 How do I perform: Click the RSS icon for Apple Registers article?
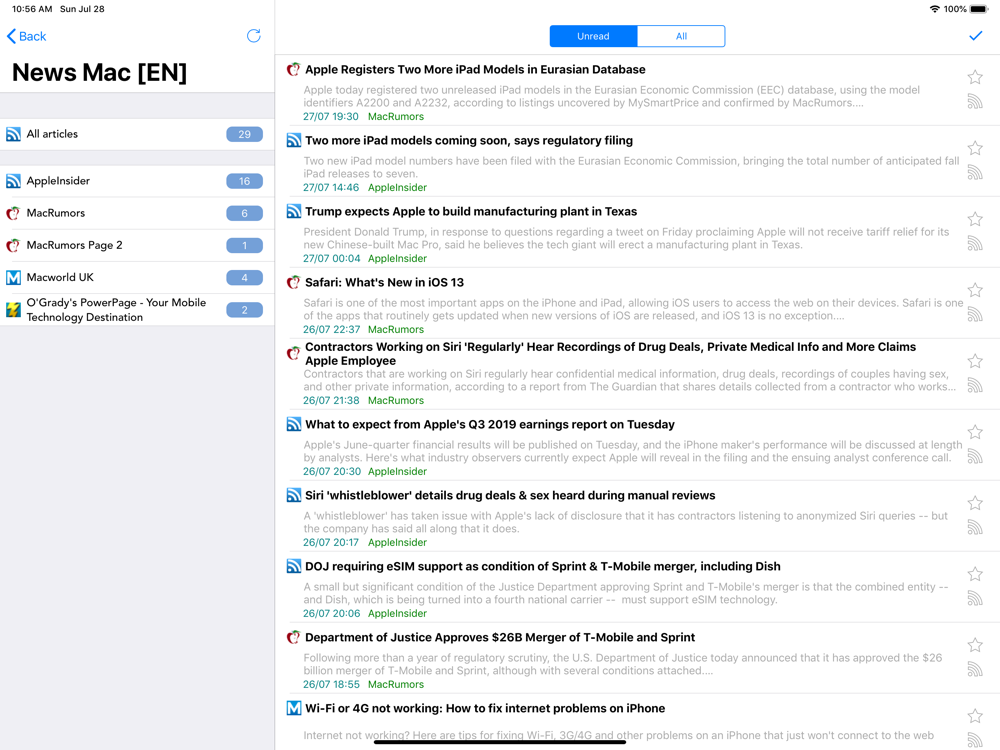(974, 101)
